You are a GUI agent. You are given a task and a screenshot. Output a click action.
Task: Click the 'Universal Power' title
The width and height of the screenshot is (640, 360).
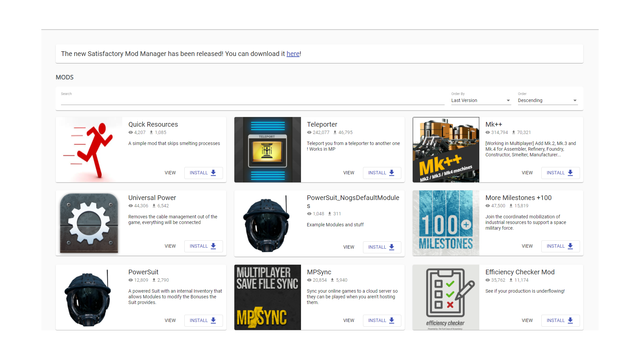tap(152, 198)
